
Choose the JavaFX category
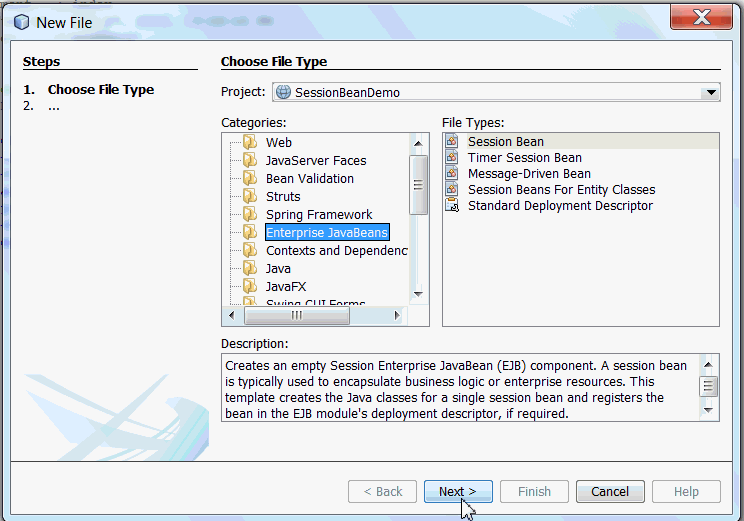pyautogui.click(x=286, y=287)
